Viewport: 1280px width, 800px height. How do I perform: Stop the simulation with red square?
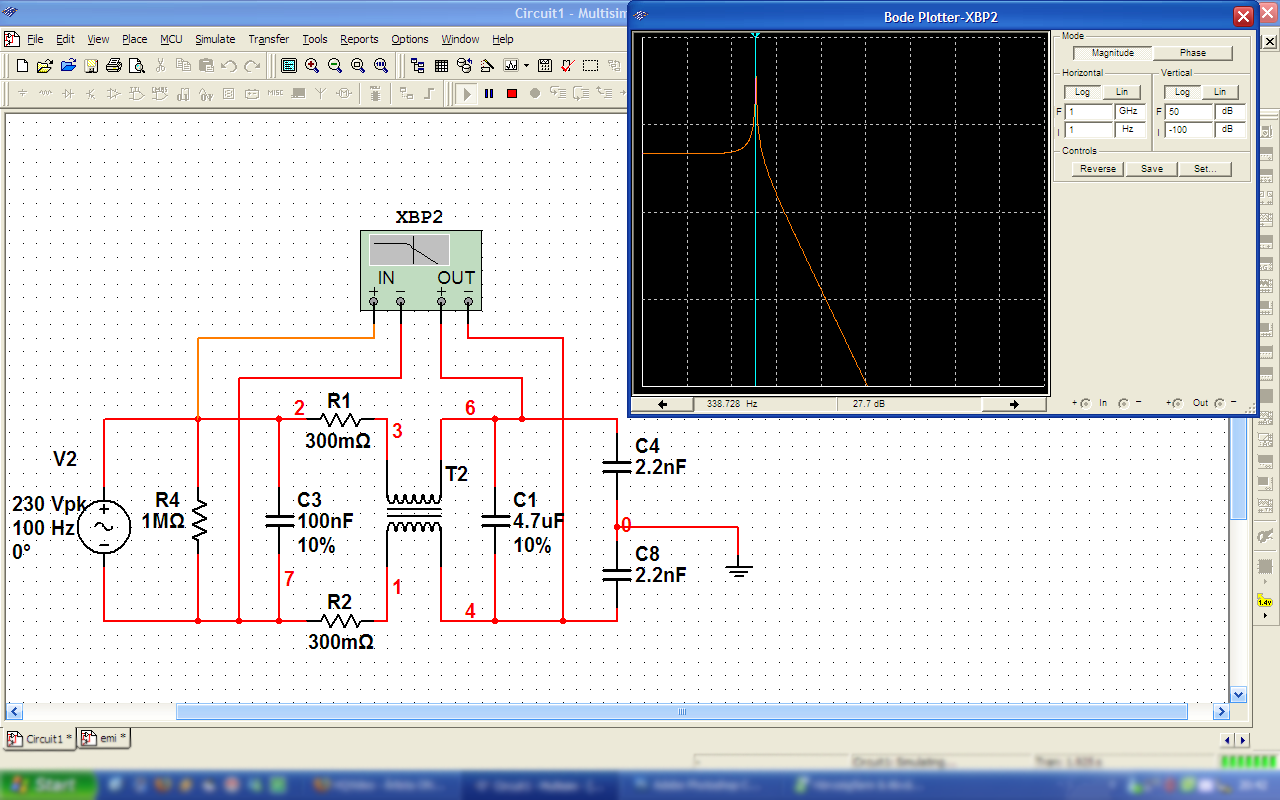click(512, 93)
